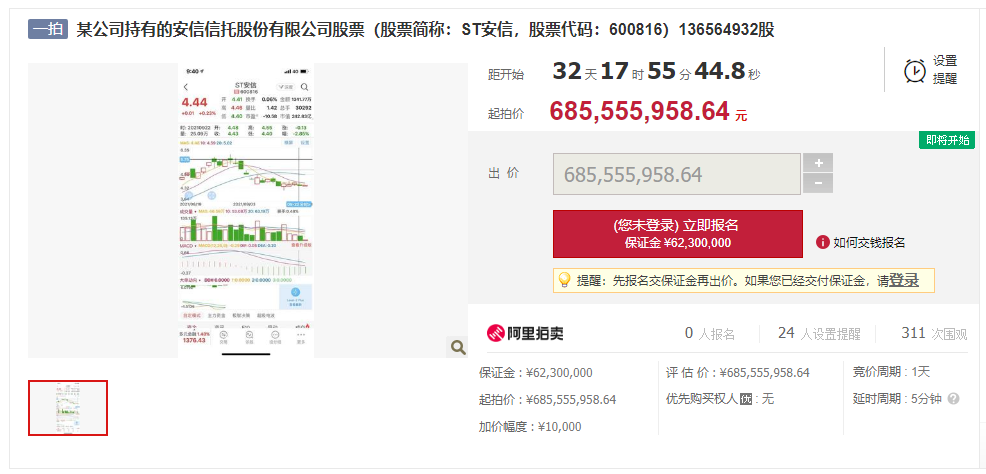Click the search icon in phone screenshot

(304, 87)
